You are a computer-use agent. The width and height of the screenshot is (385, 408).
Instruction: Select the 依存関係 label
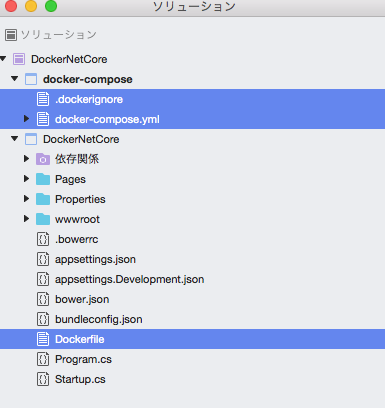[77, 159]
